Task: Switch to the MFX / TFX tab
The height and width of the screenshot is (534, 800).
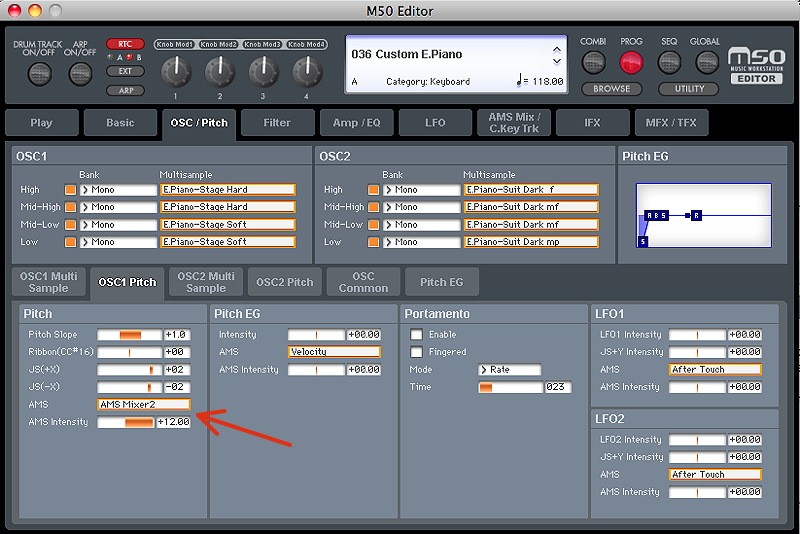Action: click(671, 122)
